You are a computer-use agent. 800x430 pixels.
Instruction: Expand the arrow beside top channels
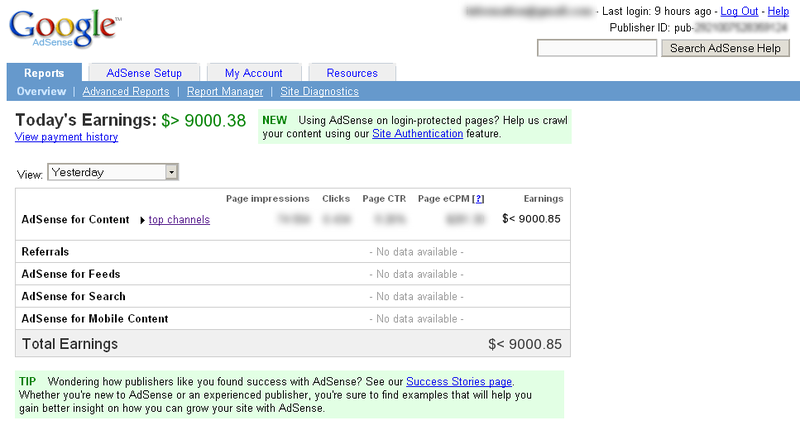pyautogui.click(x=142, y=220)
